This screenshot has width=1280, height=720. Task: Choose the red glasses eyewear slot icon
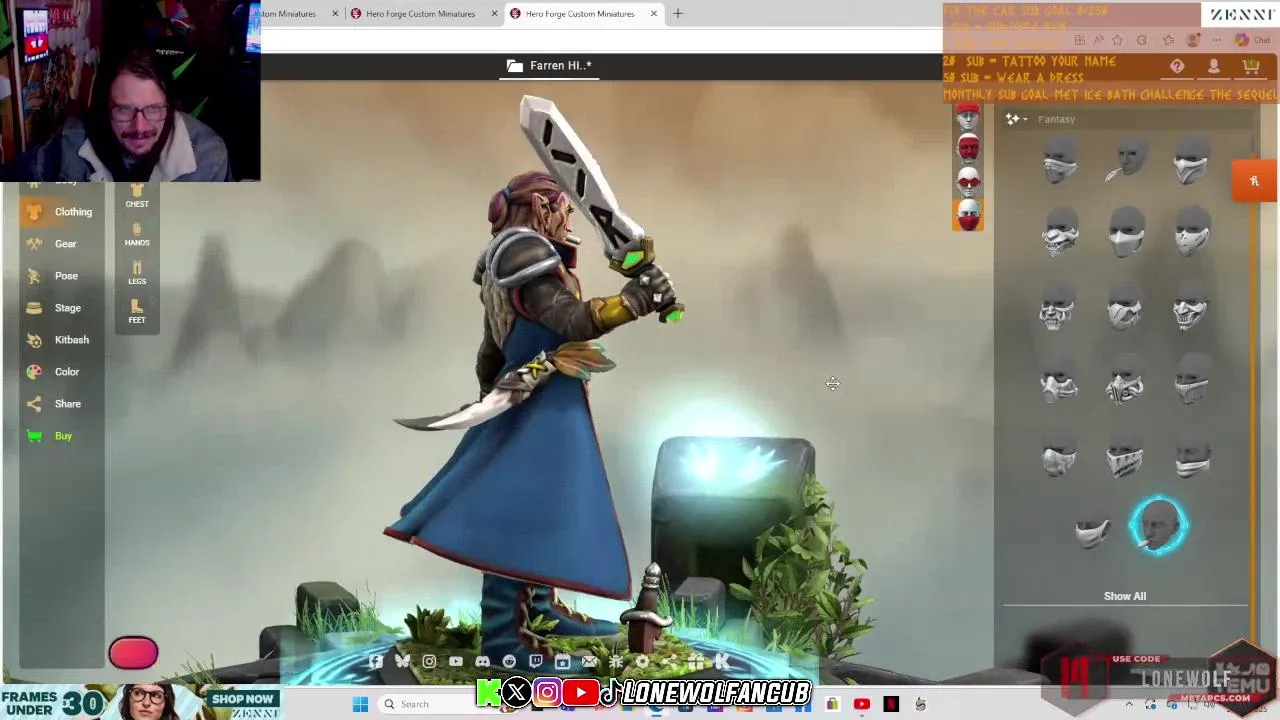[x=968, y=181]
